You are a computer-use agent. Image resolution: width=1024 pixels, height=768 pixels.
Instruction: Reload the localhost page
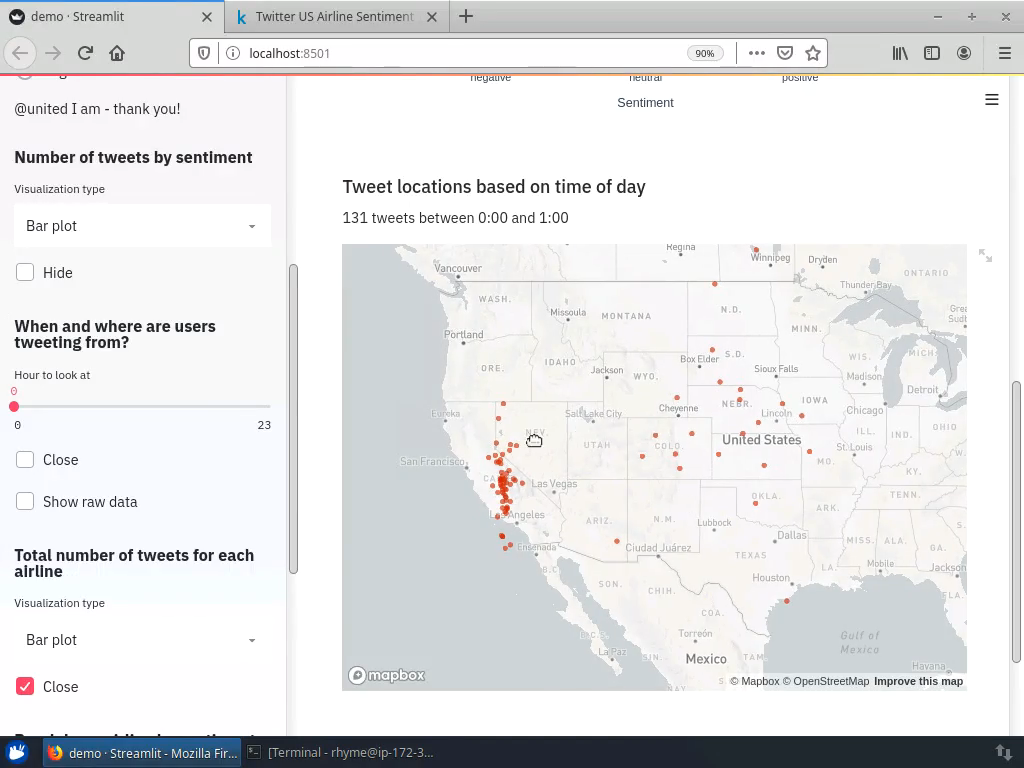(x=85, y=53)
